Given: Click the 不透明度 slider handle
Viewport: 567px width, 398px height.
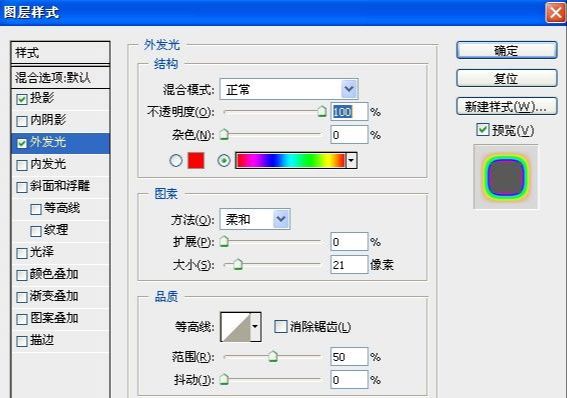Looking at the screenshot, I should [x=322, y=112].
